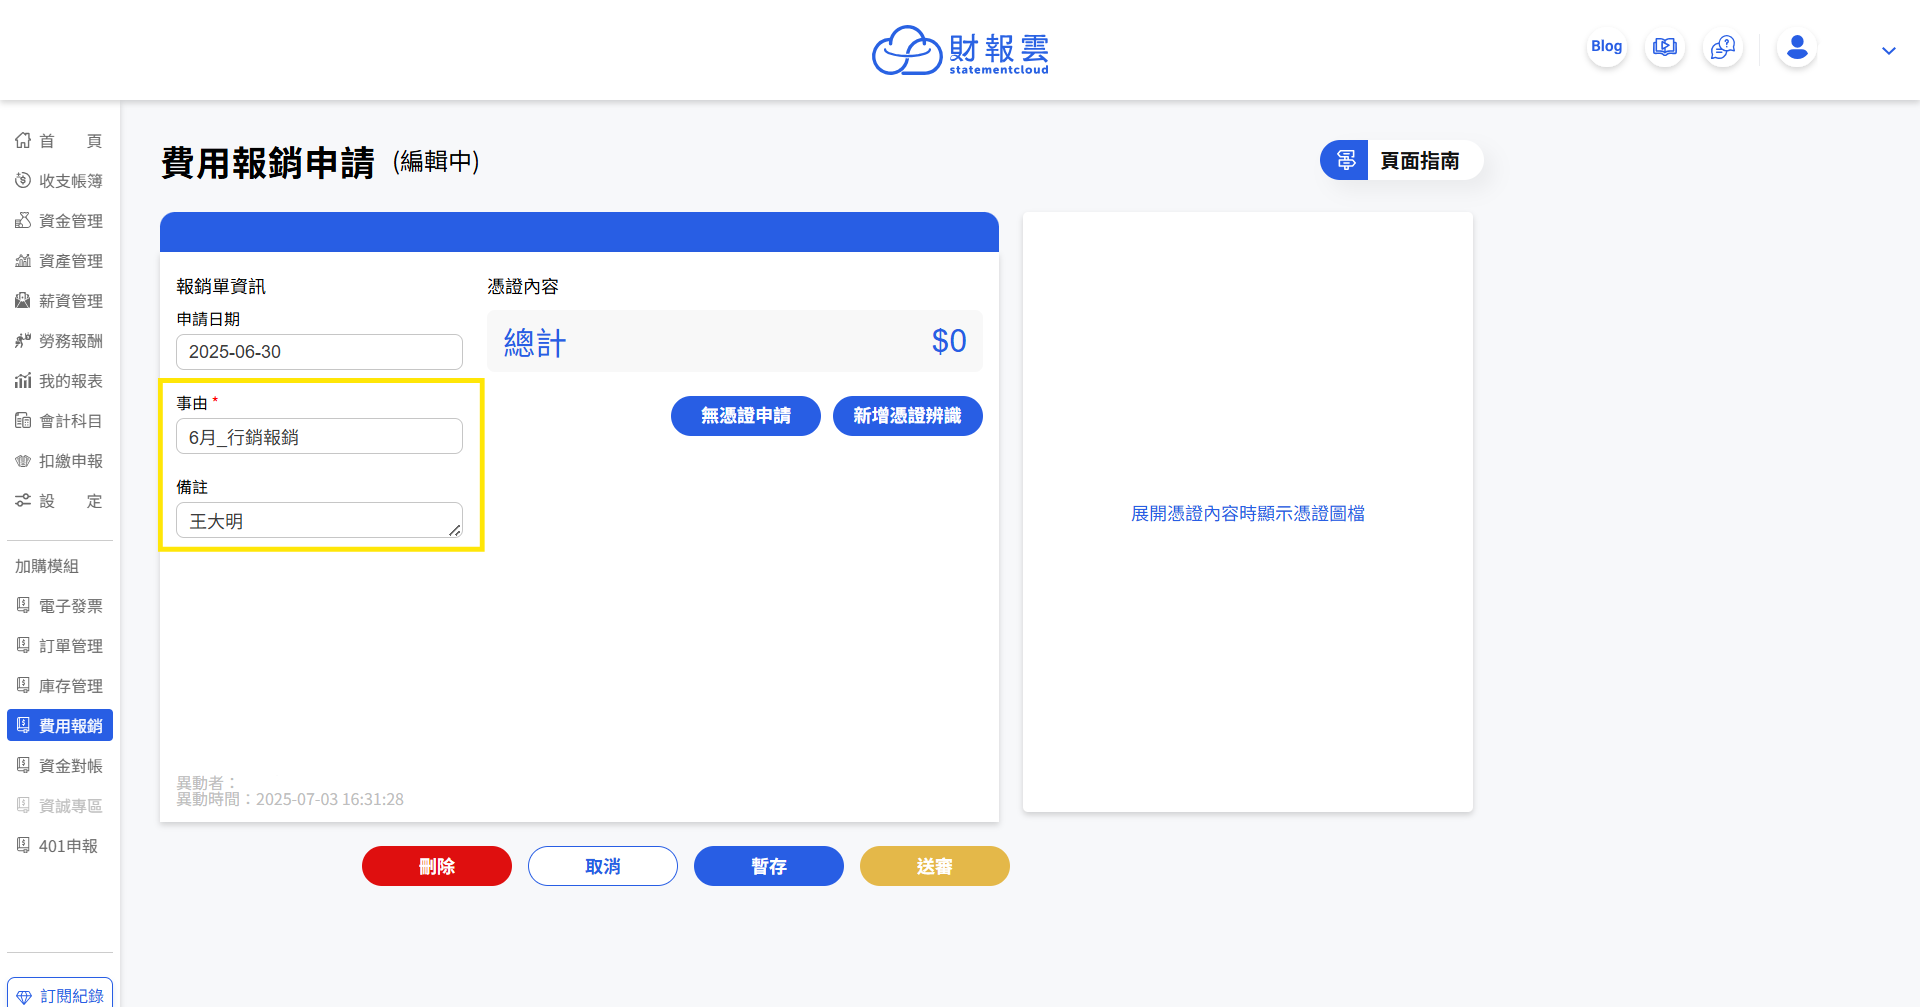Click the 無憑證申請 button
The height and width of the screenshot is (1007, 1920).
(746, 416)
